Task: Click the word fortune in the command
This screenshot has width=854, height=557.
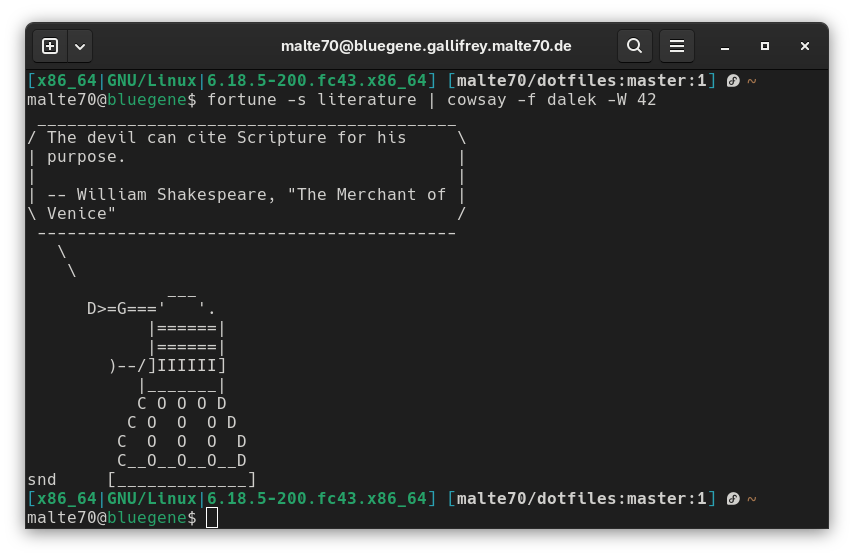Action: point(242,100)
